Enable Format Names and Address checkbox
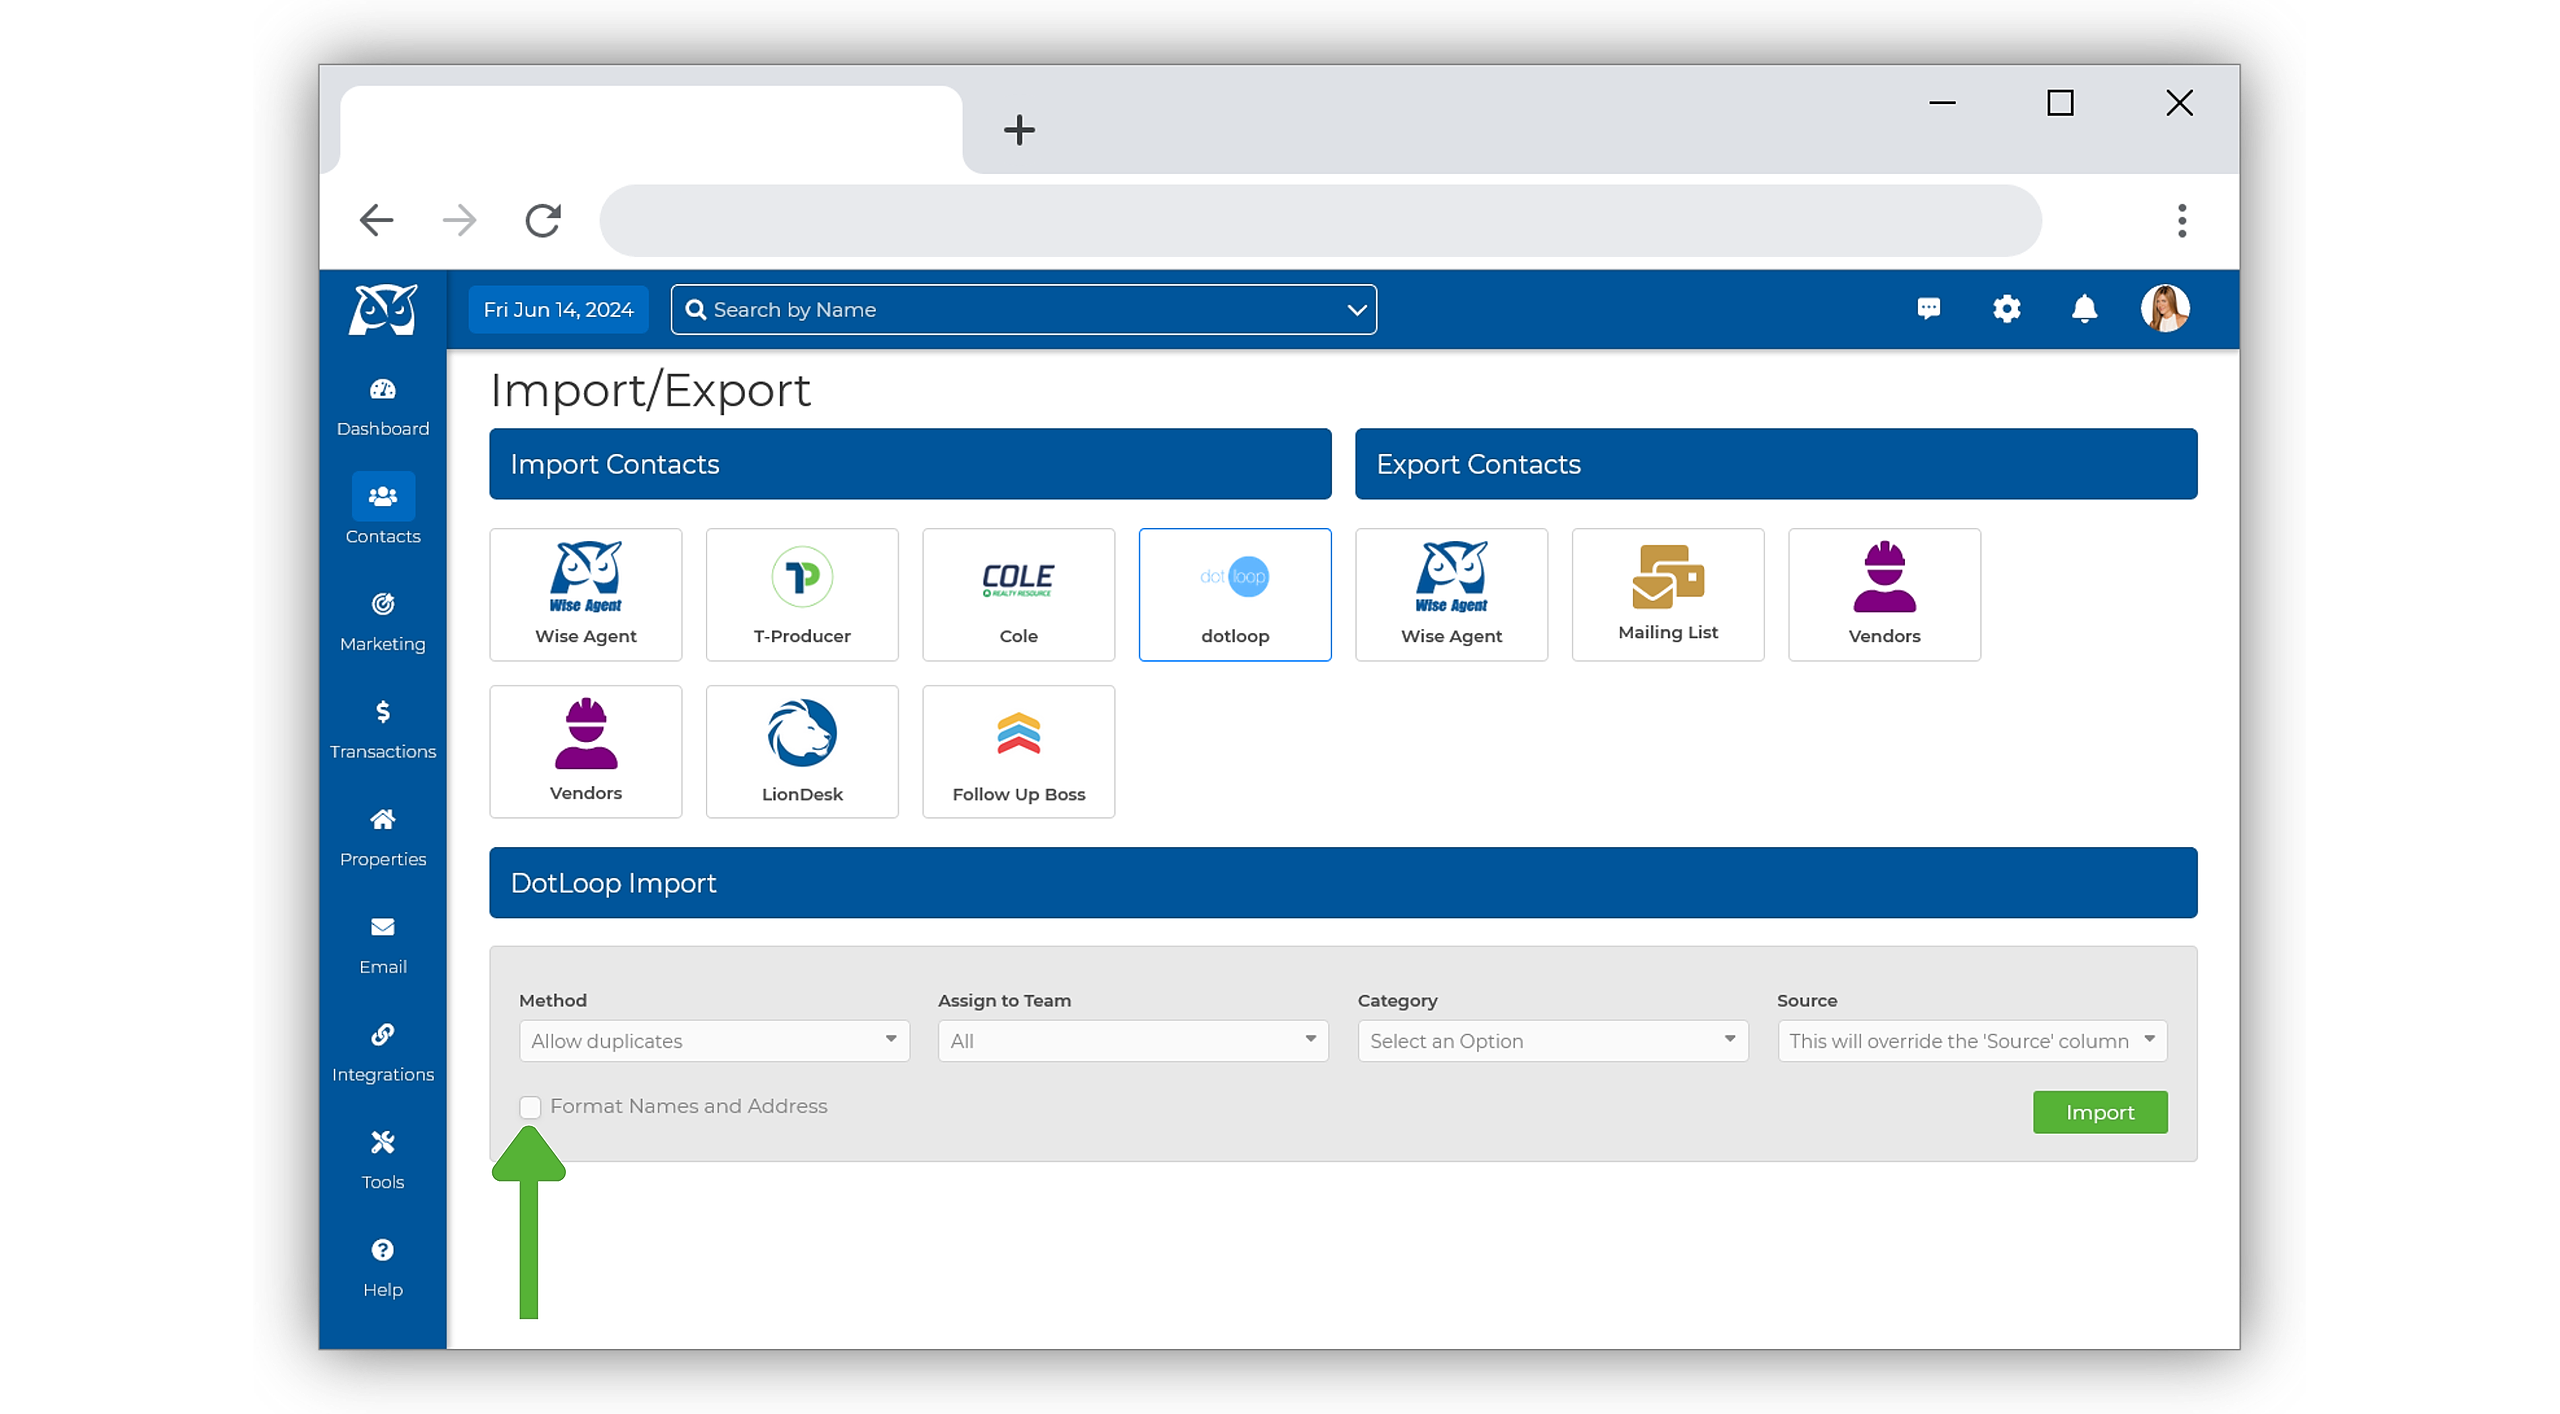 tap(530, 1106)
